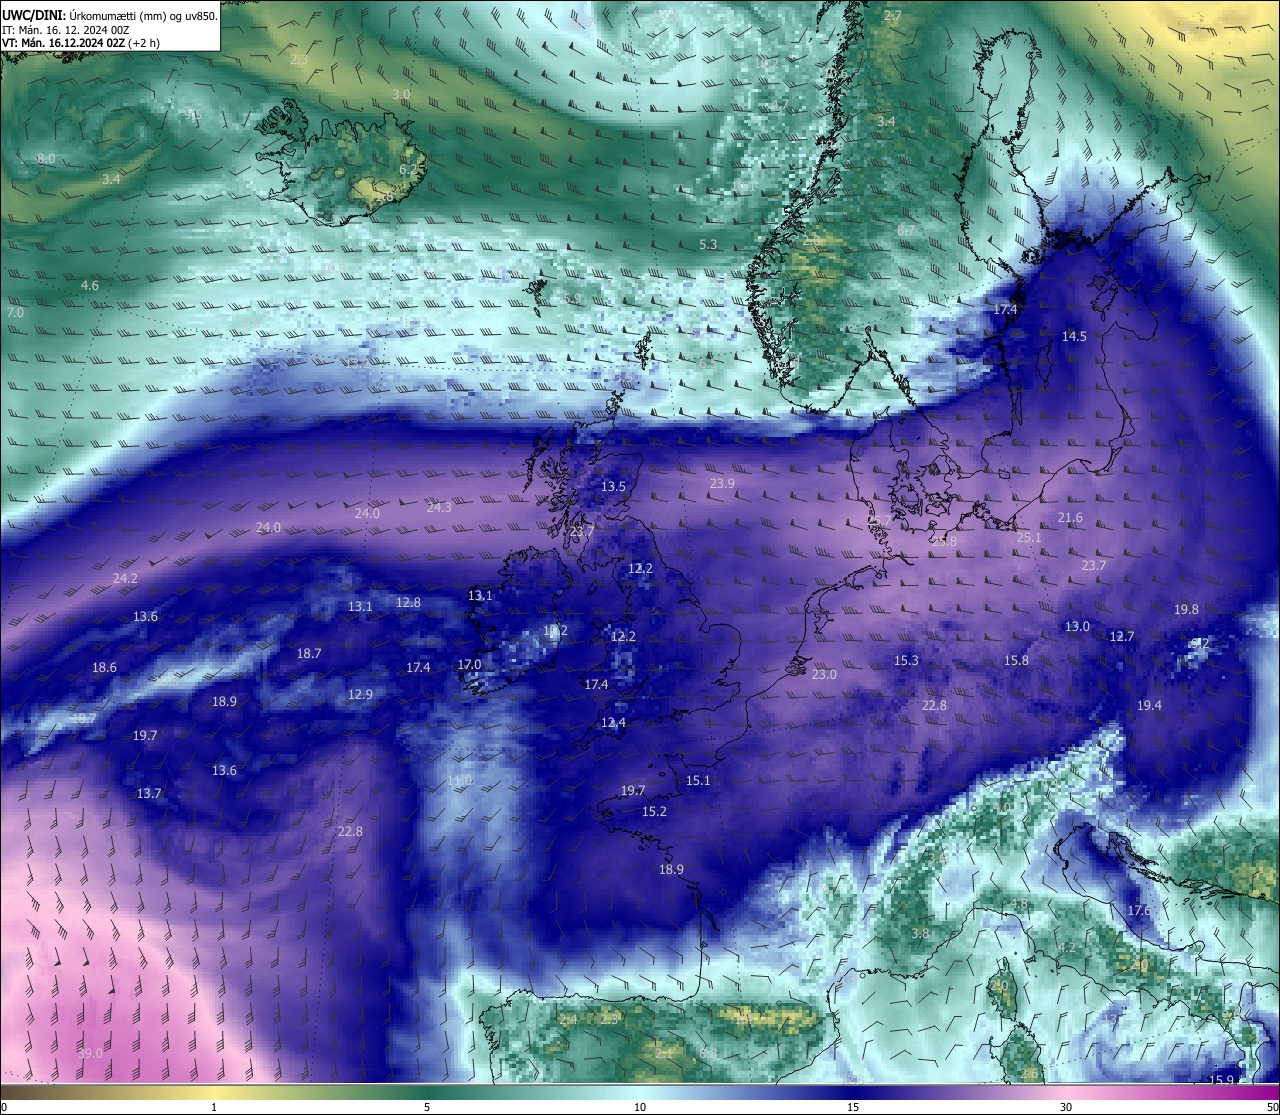The image size is (1280, 1115).
Task: Click the 12.7 value on the map
Action: coord(1122,637)
